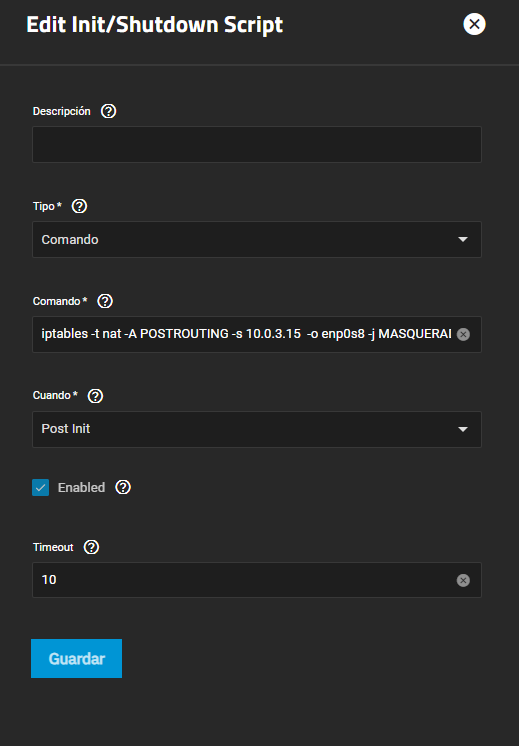This screenshot has height=746, width=519.
Task: Click the Enabled checkbox label
Action: pos(81,488)
